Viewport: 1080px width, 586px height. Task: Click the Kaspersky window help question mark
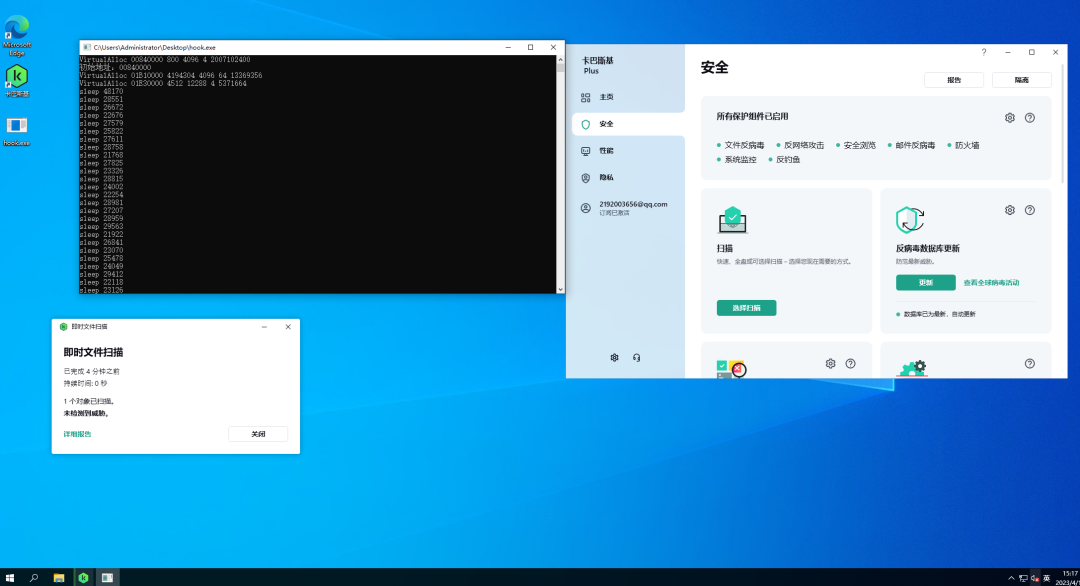click(984, 52)
